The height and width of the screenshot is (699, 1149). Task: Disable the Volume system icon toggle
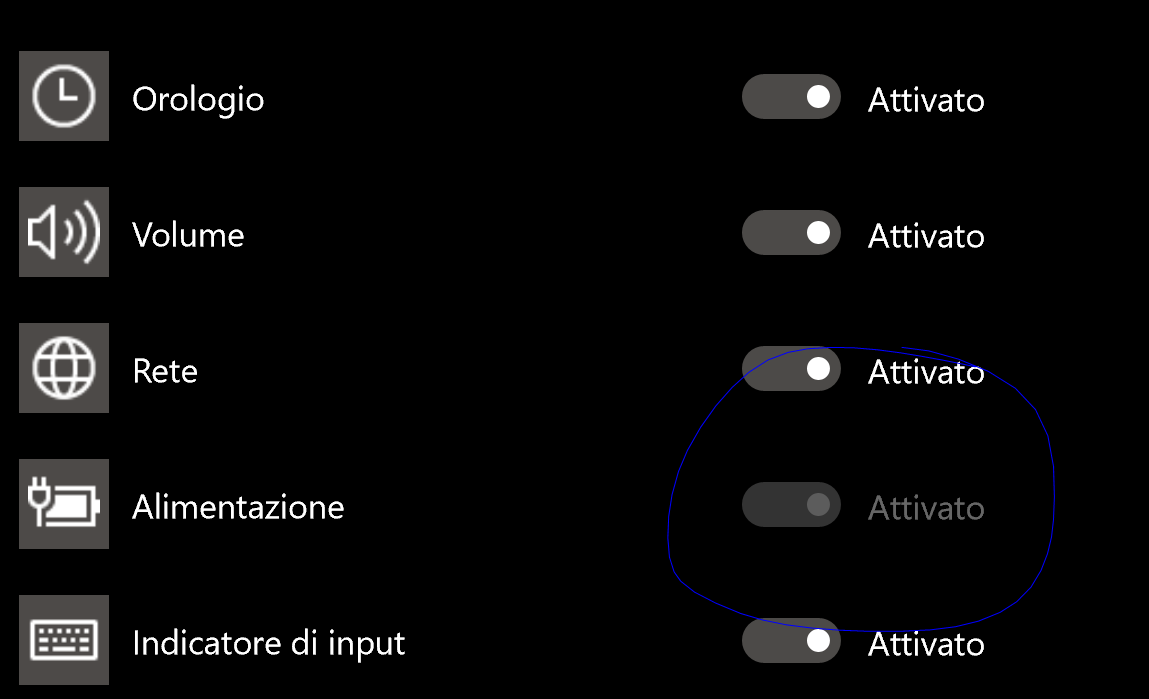coord(790,233)
